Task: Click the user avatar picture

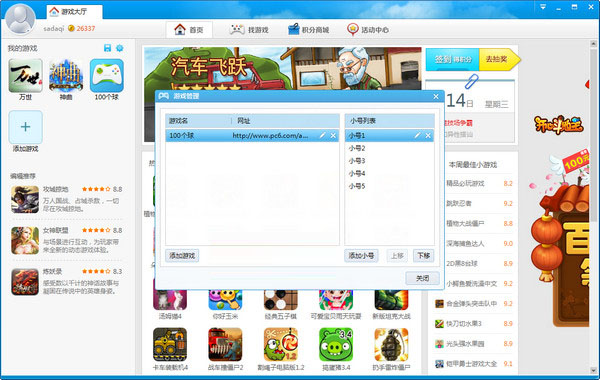Action: pos(20,18)
